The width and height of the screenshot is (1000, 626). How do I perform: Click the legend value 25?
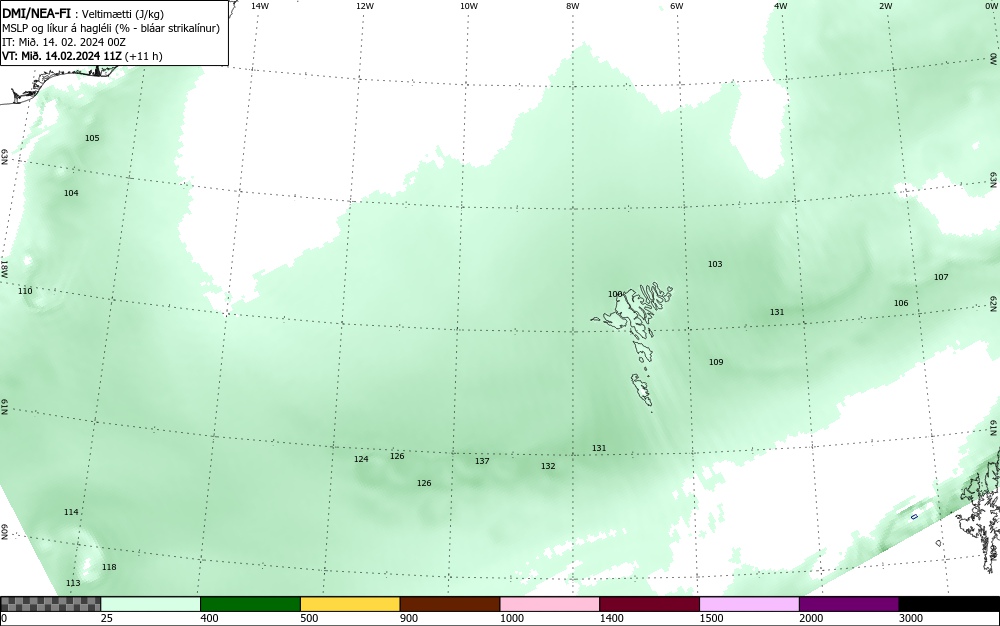pyautogui.click(x=107, y=618)
